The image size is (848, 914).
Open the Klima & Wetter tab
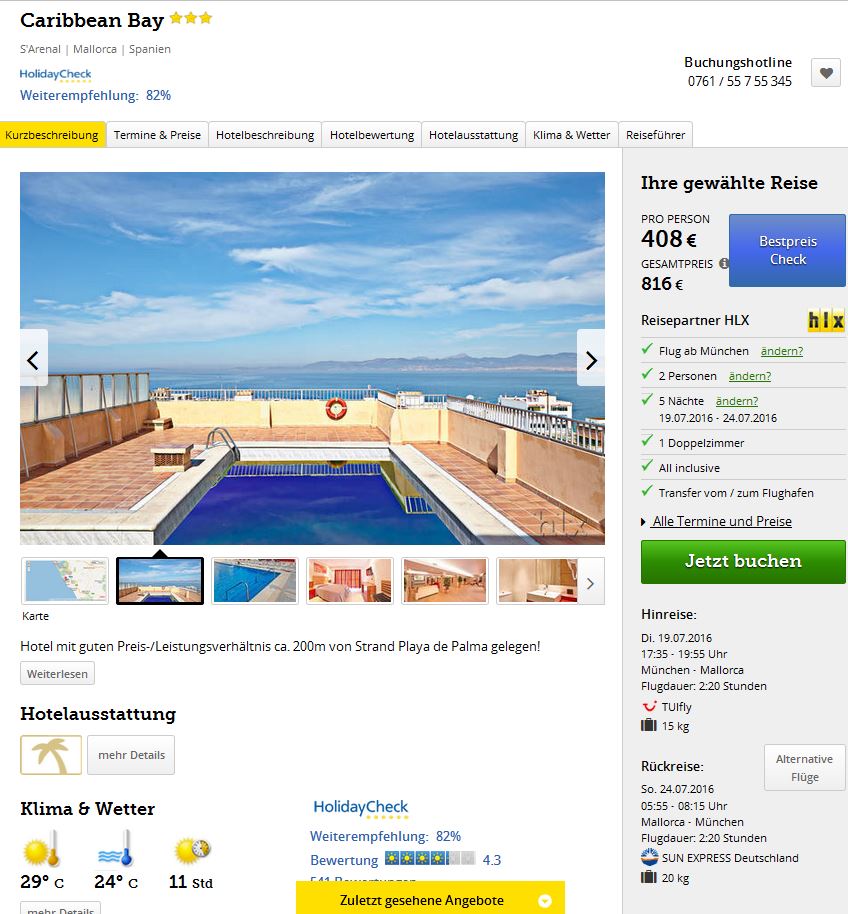click(x=572, y=135)
